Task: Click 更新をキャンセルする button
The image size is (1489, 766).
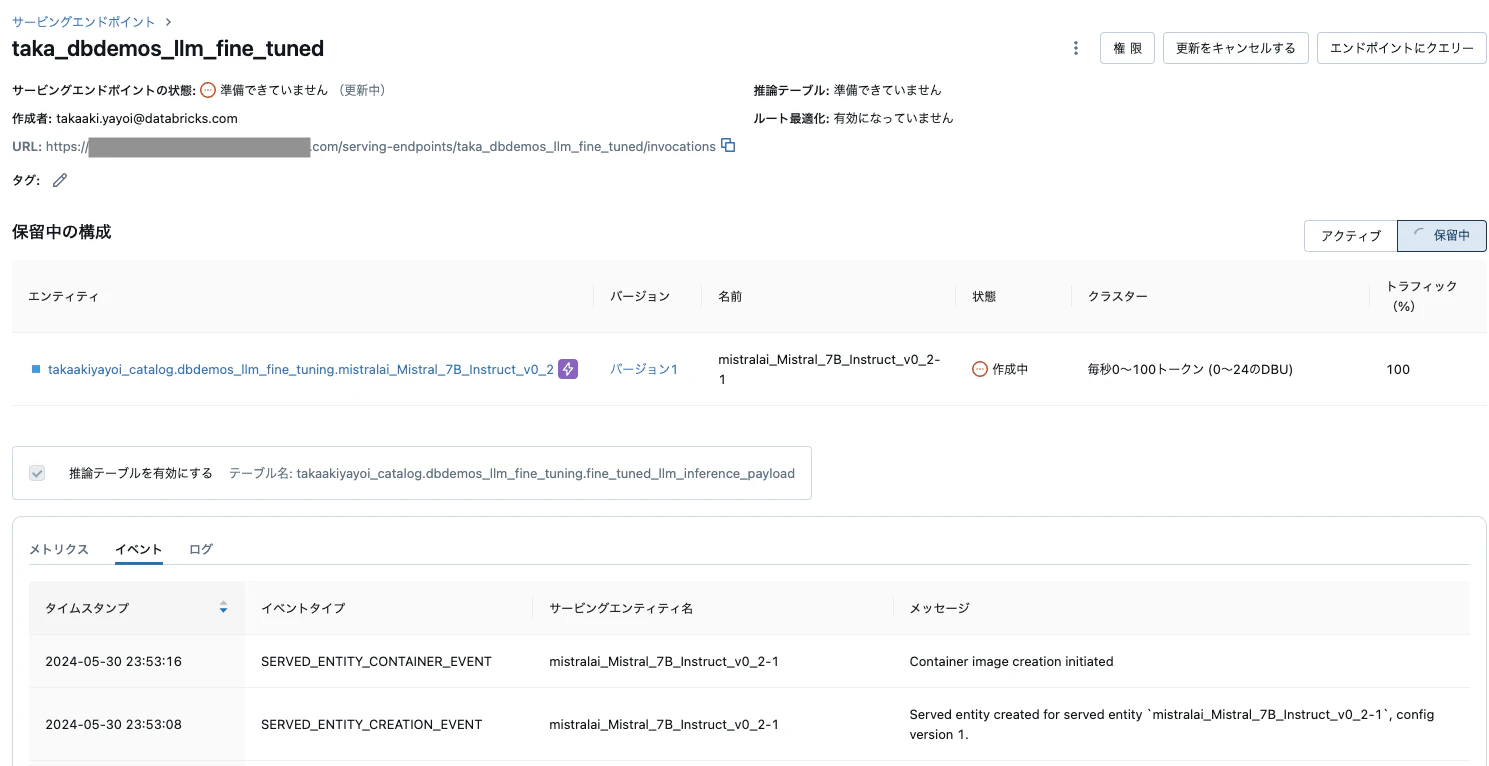Action: pyautogui.click(x=1236, y=48)
